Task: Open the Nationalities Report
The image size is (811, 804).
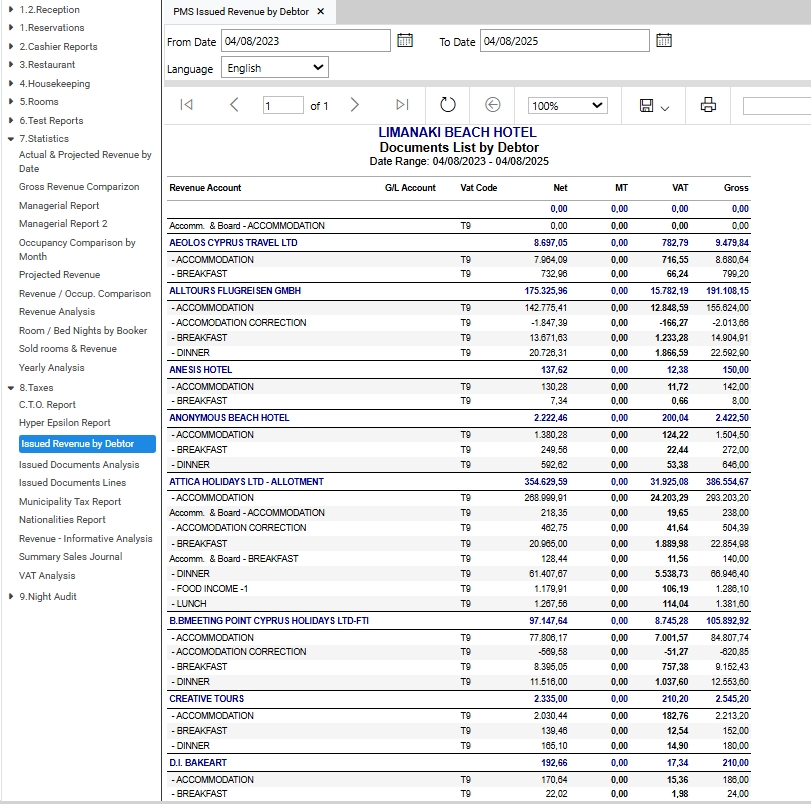Action: point(62,519)
